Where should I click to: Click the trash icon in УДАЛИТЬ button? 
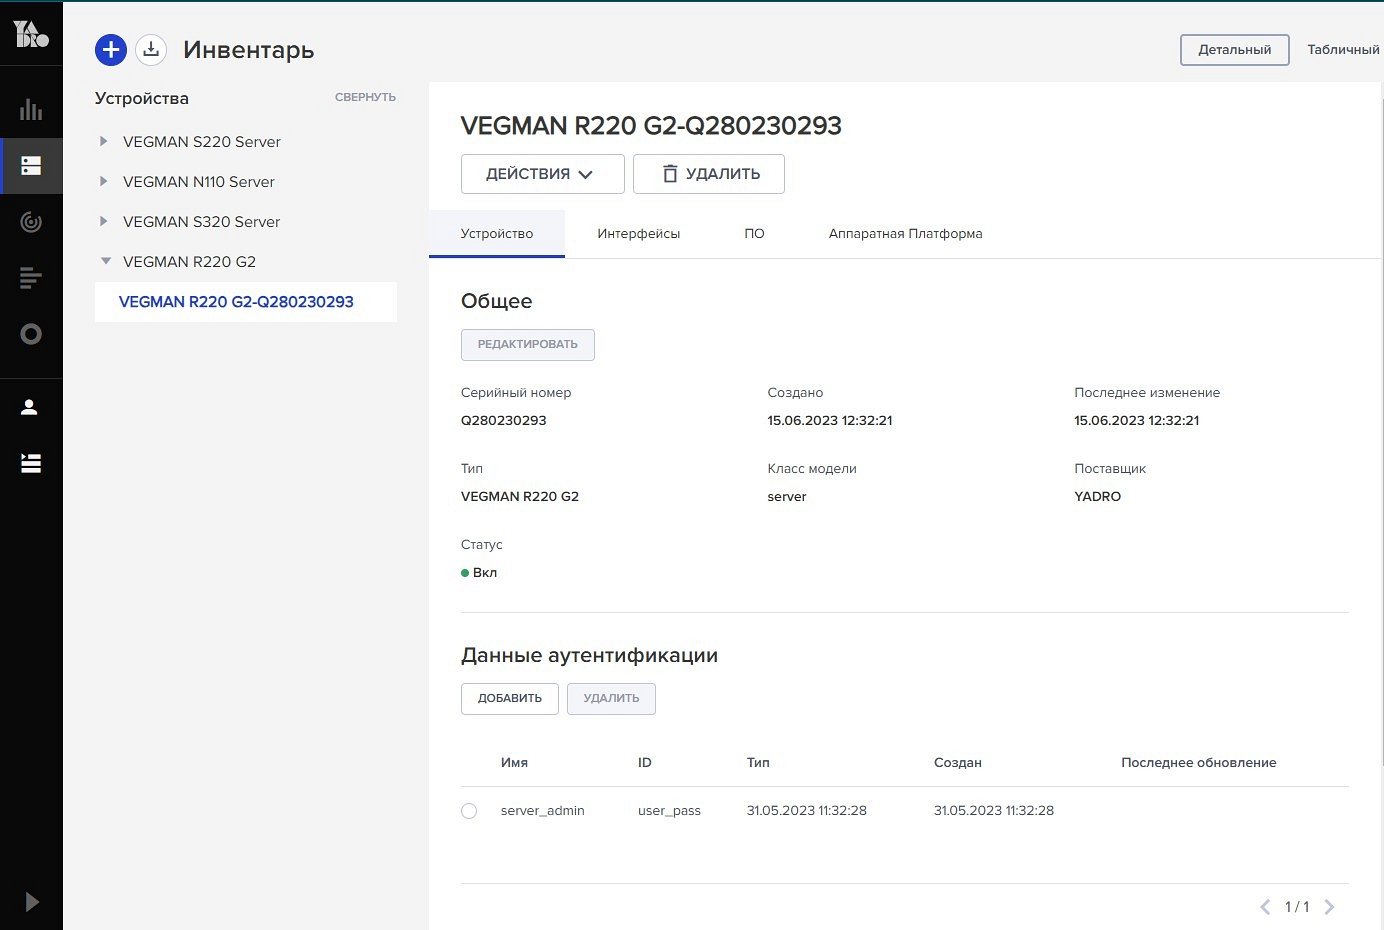click(671, 174)
